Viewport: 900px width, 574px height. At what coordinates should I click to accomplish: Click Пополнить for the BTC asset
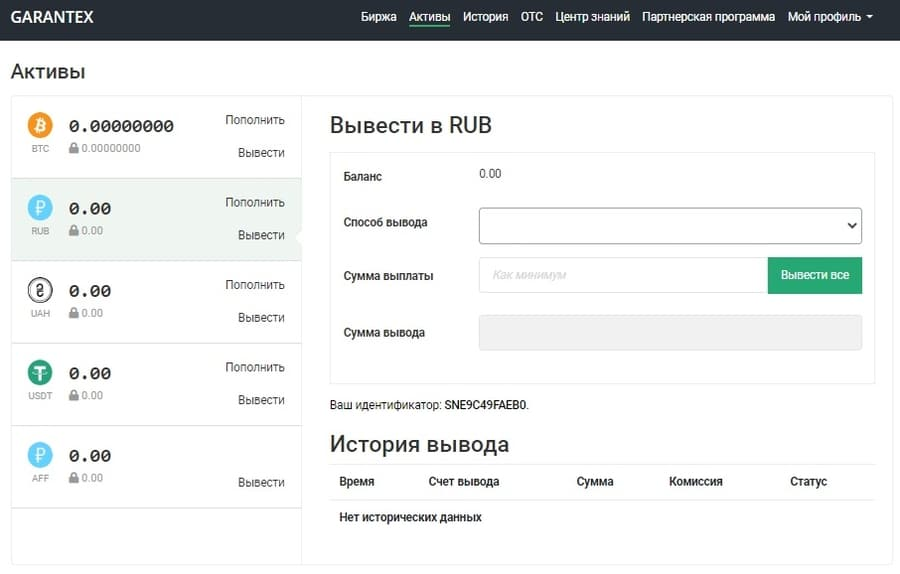point(255,120)
